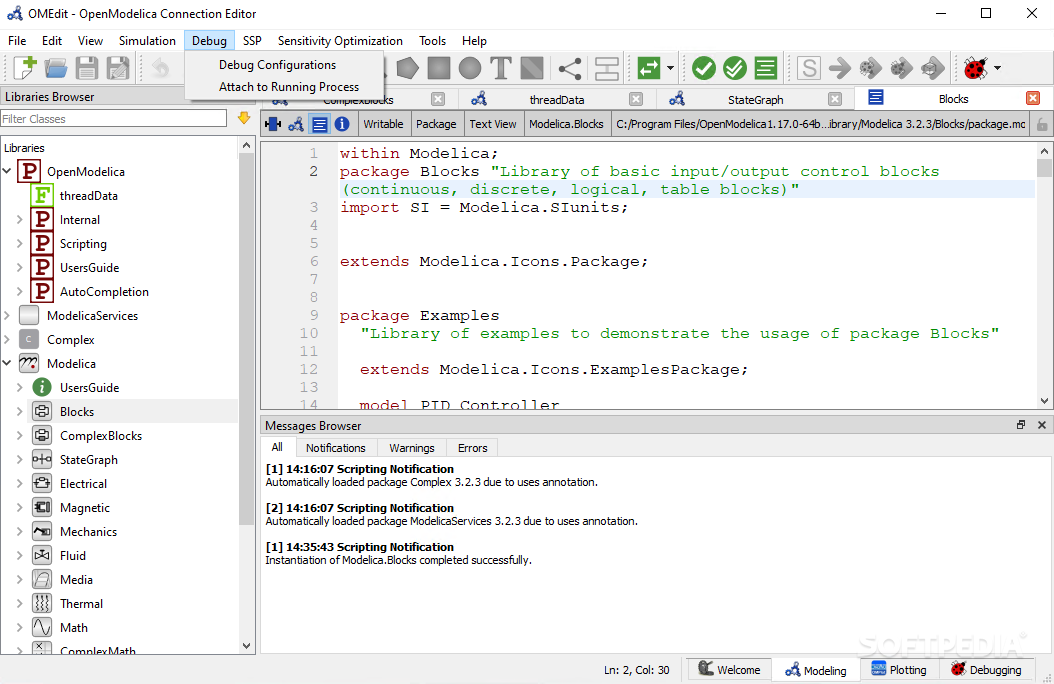Close the Messages Browser panel
The image size is (1054, 684).
pos(1042,425)
